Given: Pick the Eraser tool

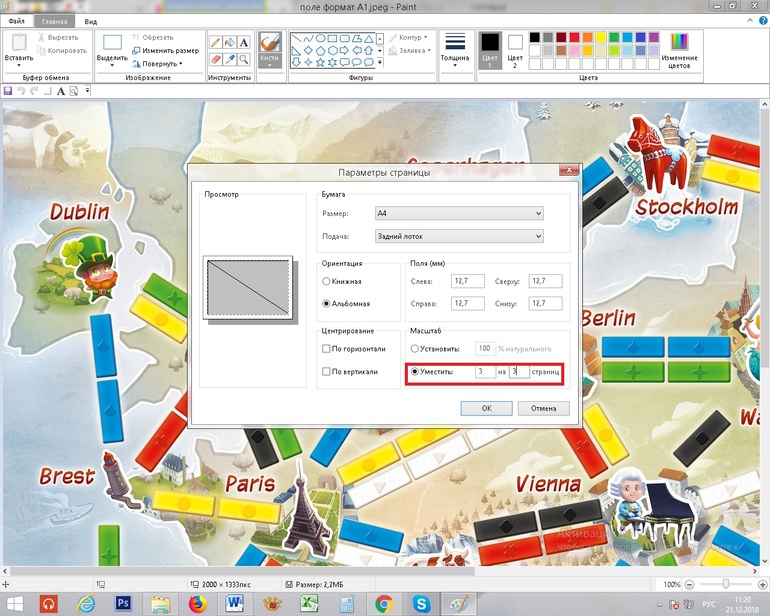Looking at the screenshot, I should [214, 60].
